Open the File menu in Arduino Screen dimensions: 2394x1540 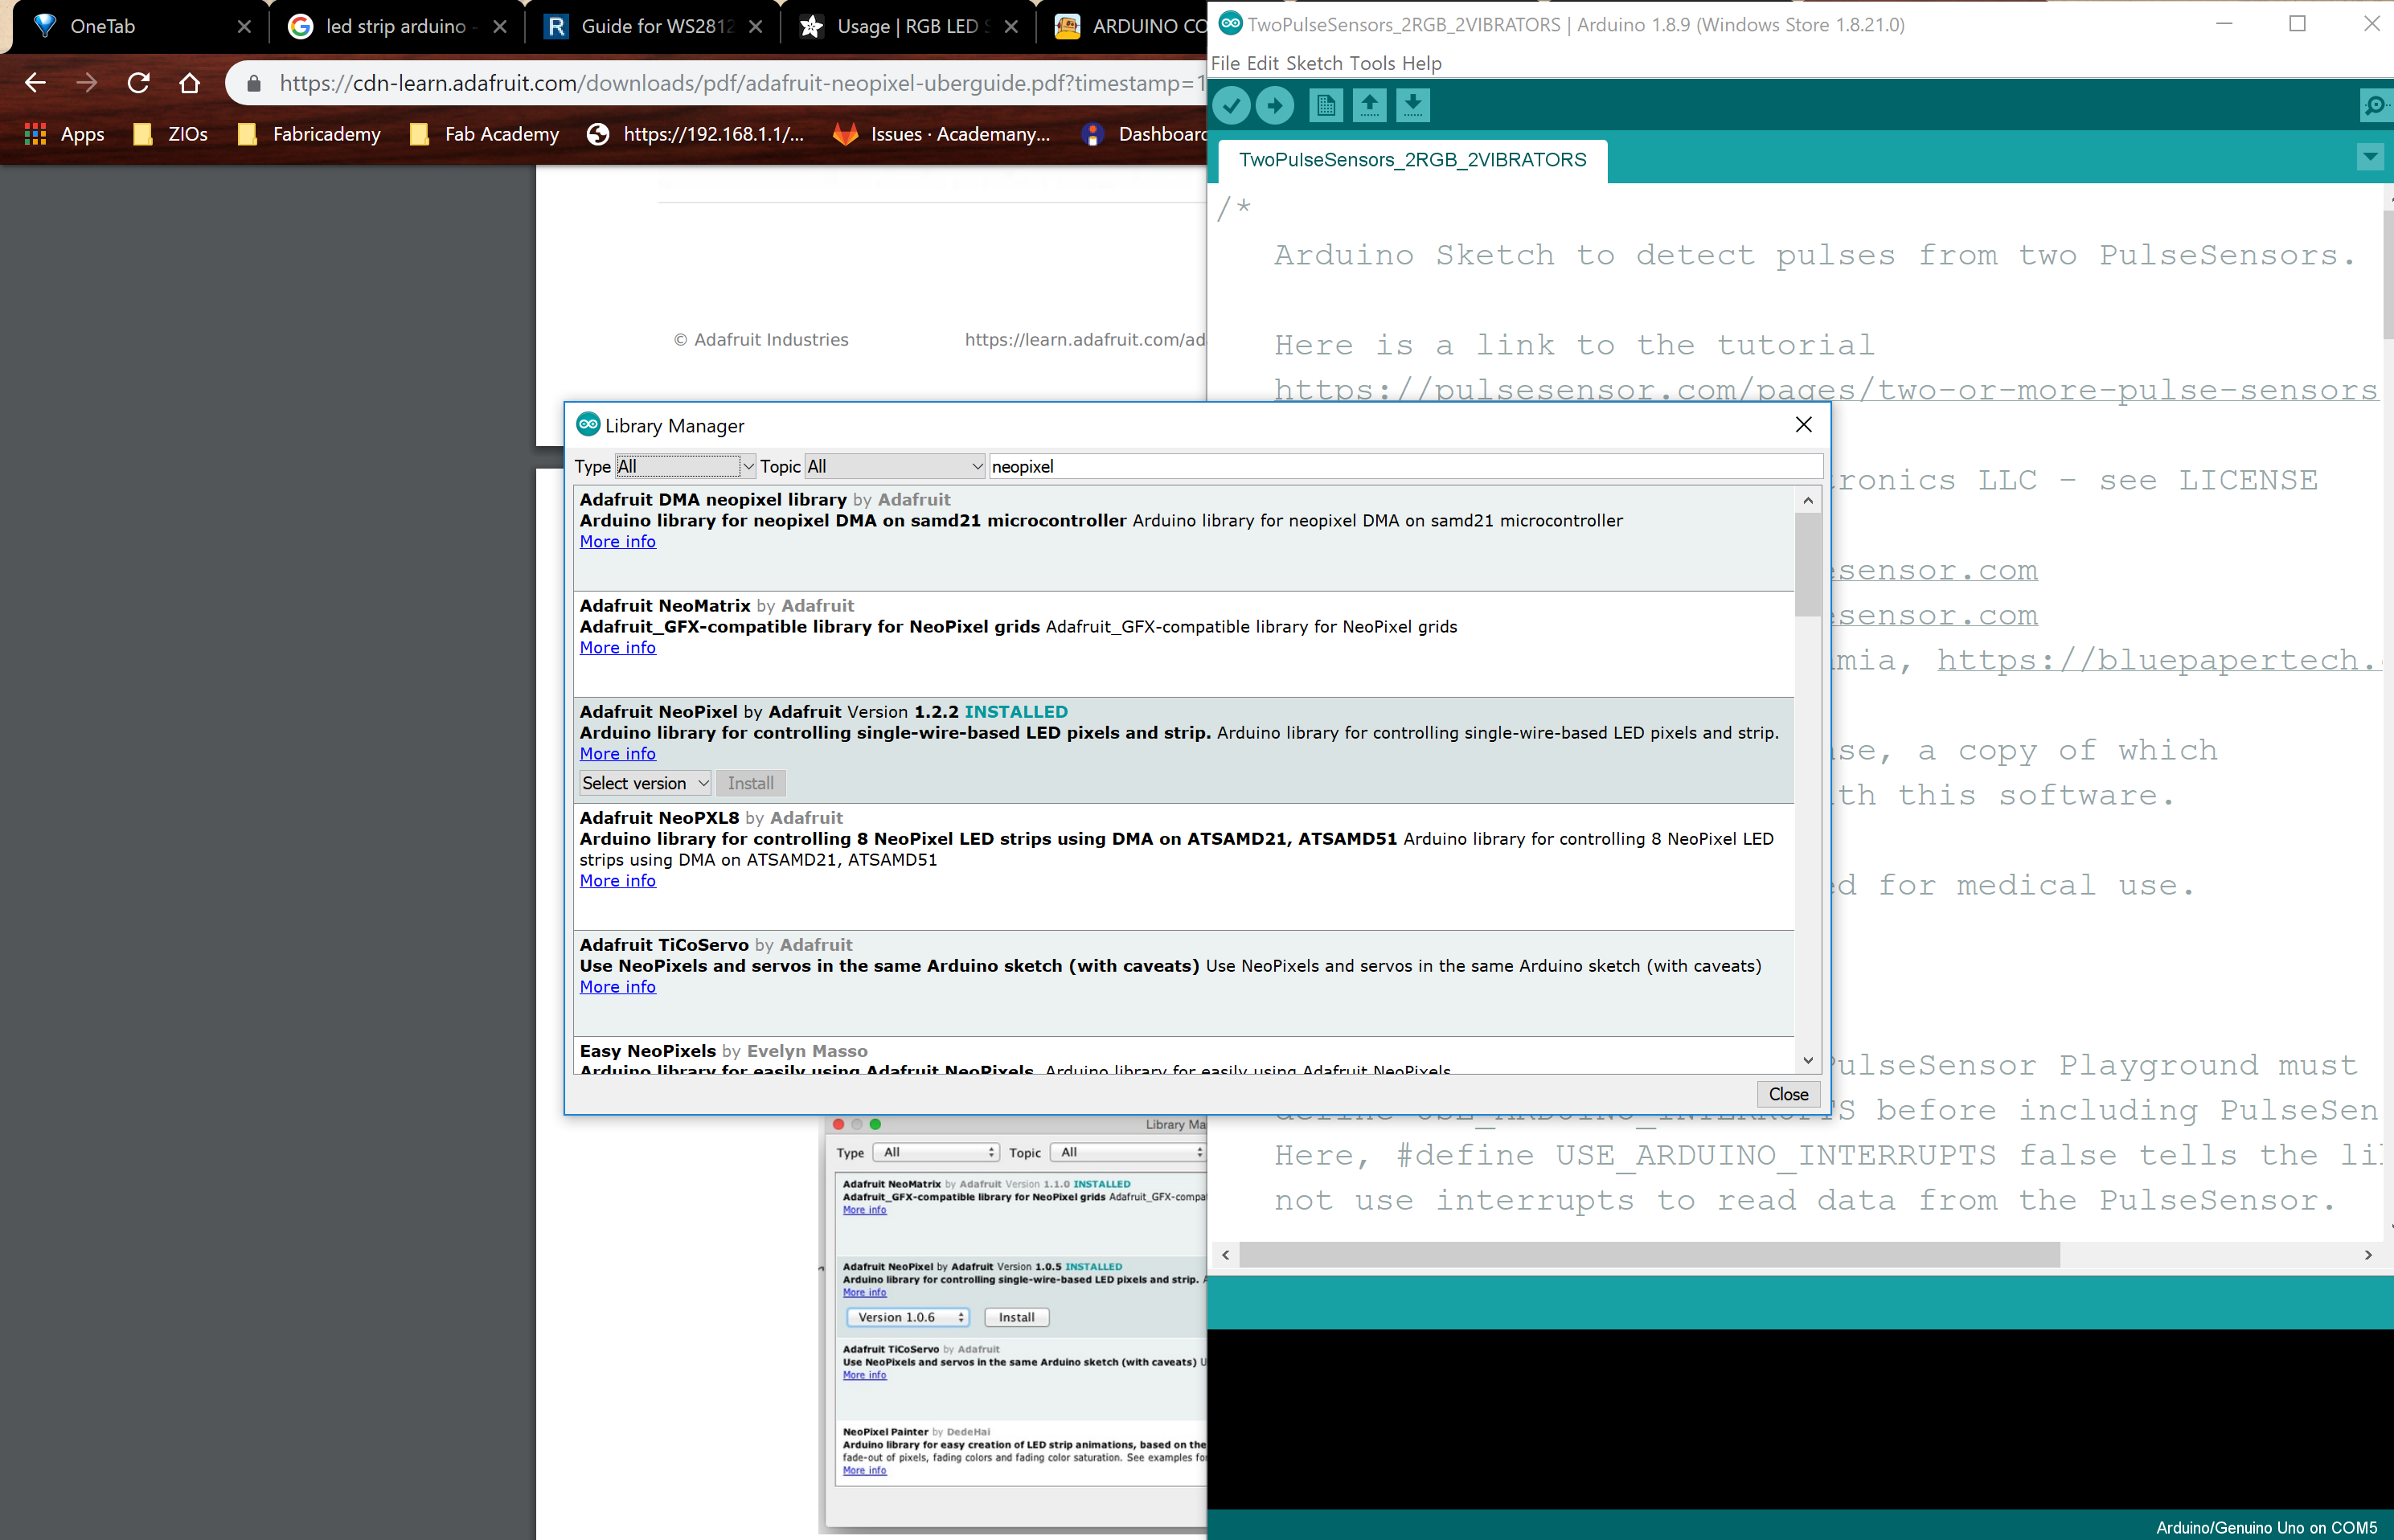pyautogui.click(x=1225, y=63)
